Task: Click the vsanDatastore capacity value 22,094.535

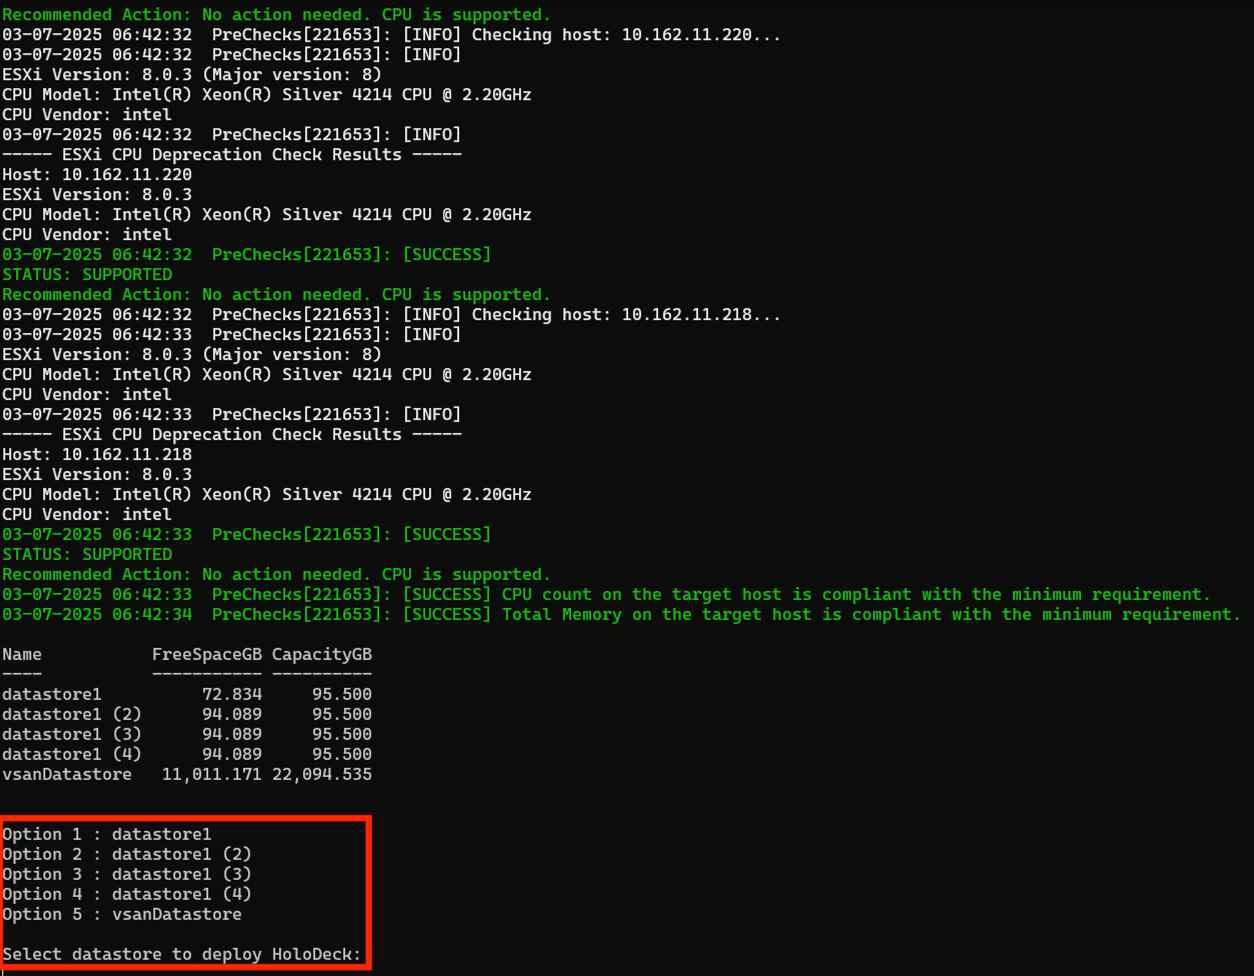Action: (x=321, y=774)
